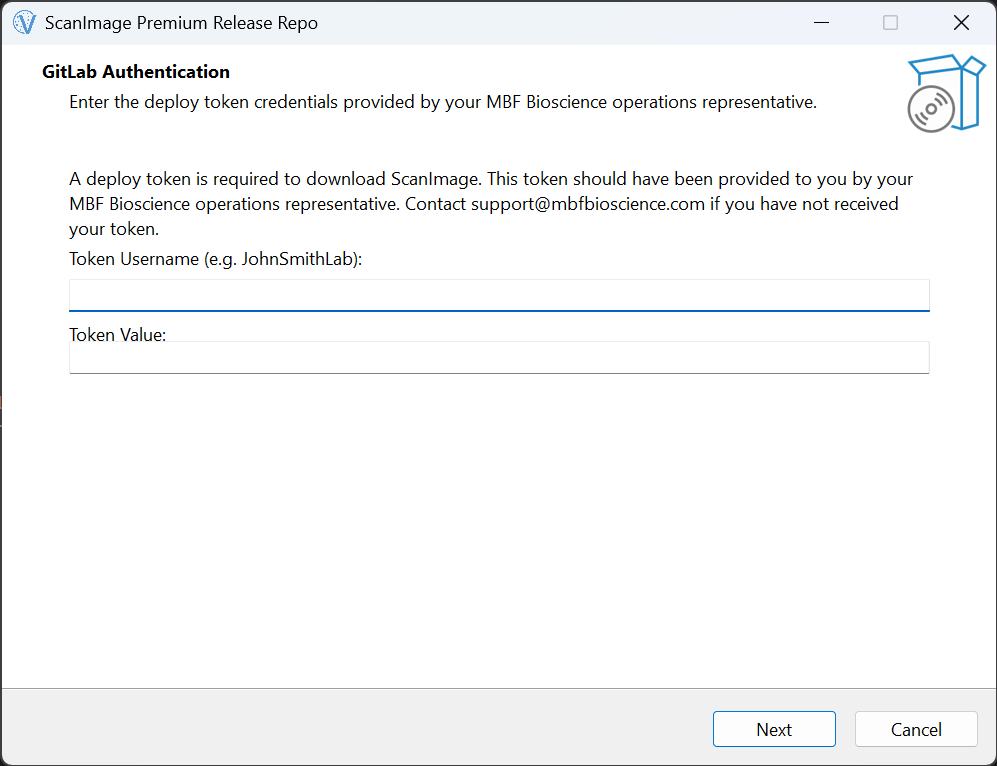
Task: Click the Token Username input field
Action: (x=499, y=295)
